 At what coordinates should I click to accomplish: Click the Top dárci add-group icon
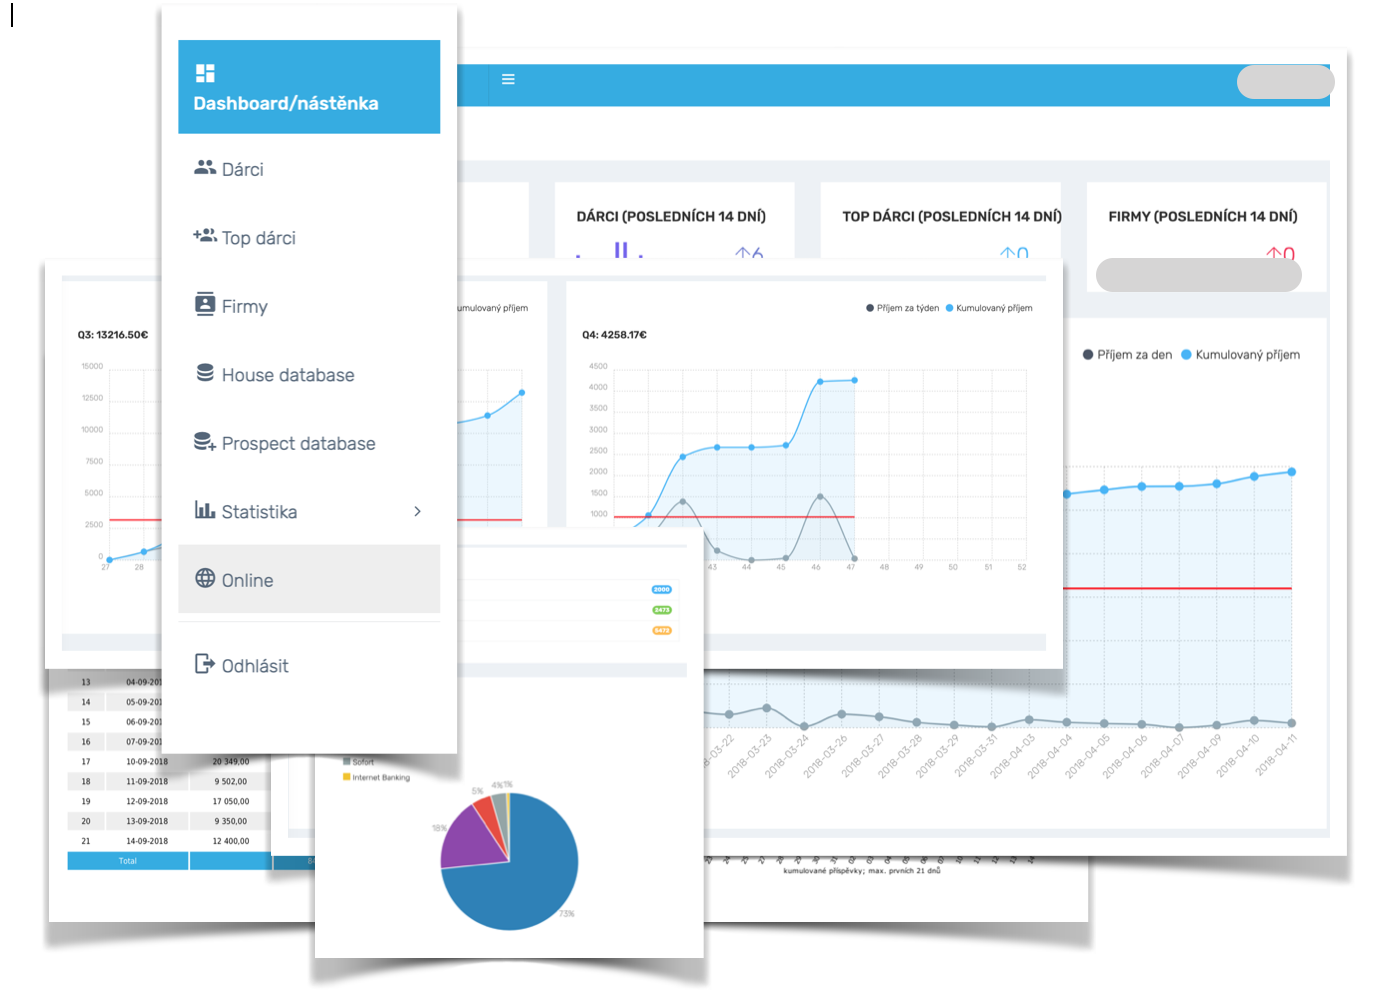tap(205, 236)
